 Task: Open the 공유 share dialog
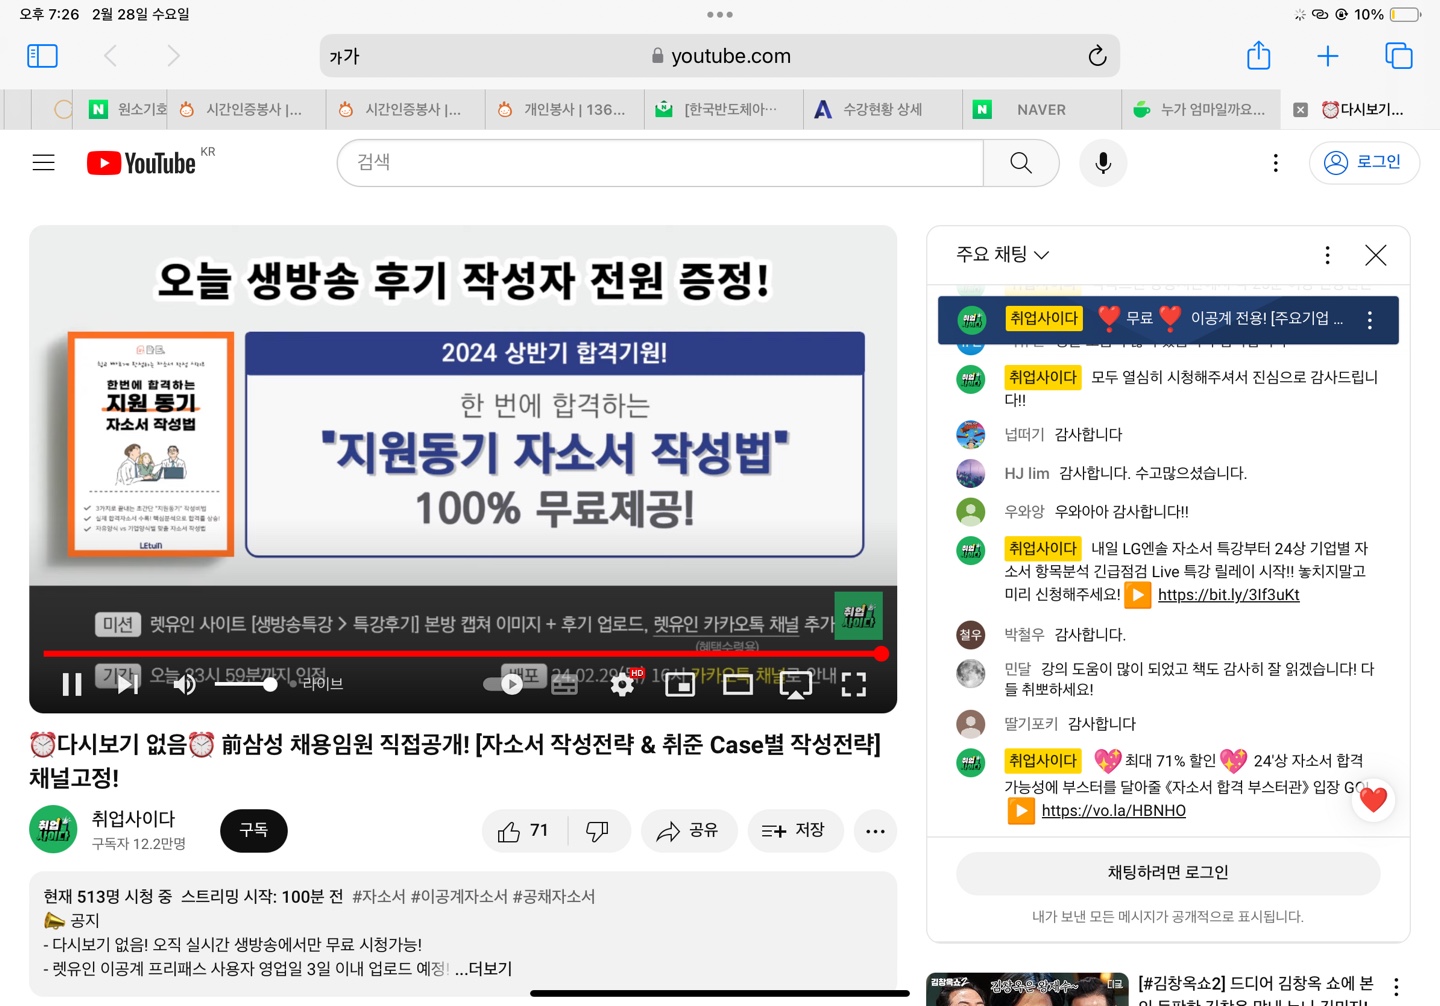(x=688, y=830)
